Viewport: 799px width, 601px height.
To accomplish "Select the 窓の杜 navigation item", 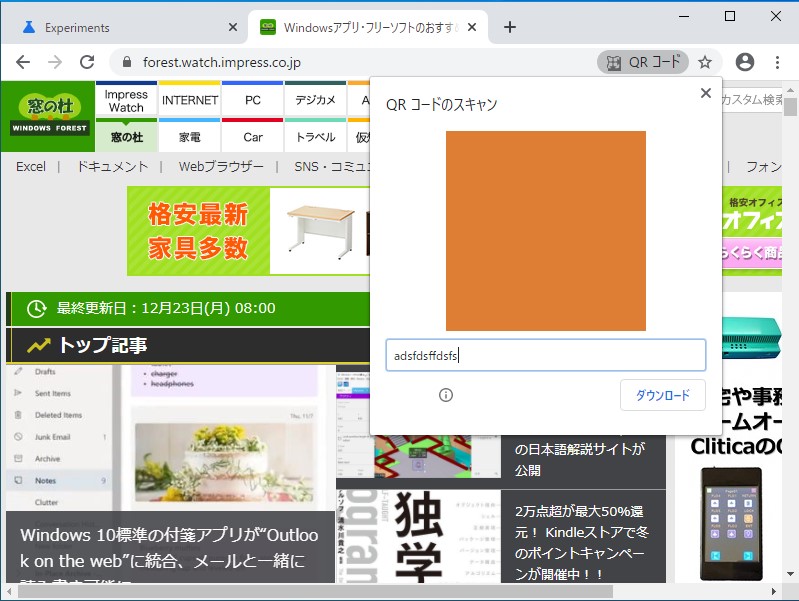I will pyautogui.click(x=126, y=137).
